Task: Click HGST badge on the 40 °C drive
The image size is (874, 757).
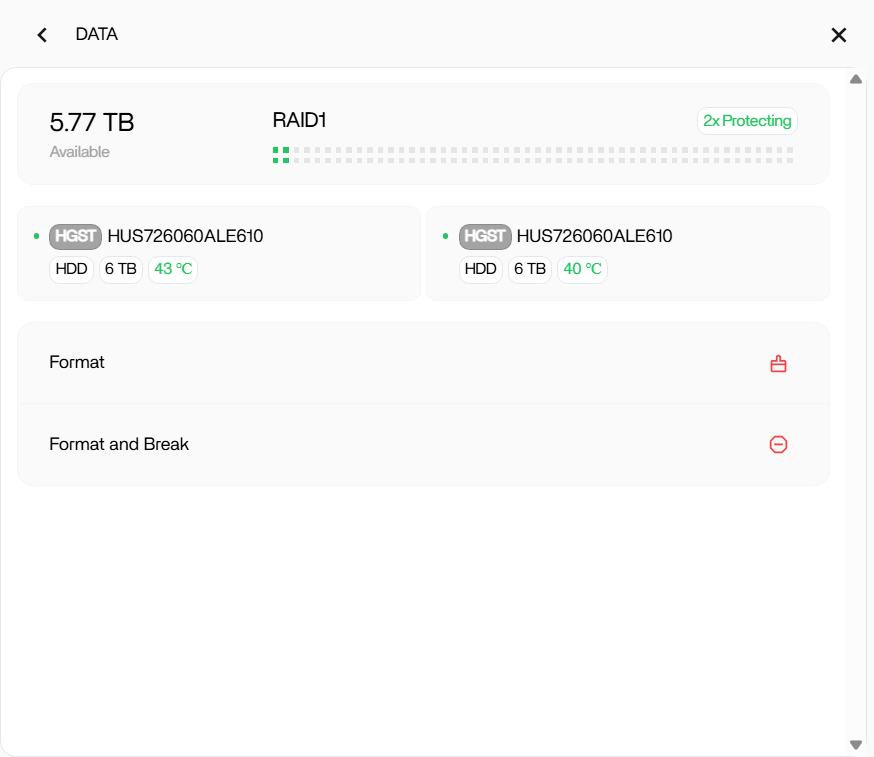Action: [485, 236]
